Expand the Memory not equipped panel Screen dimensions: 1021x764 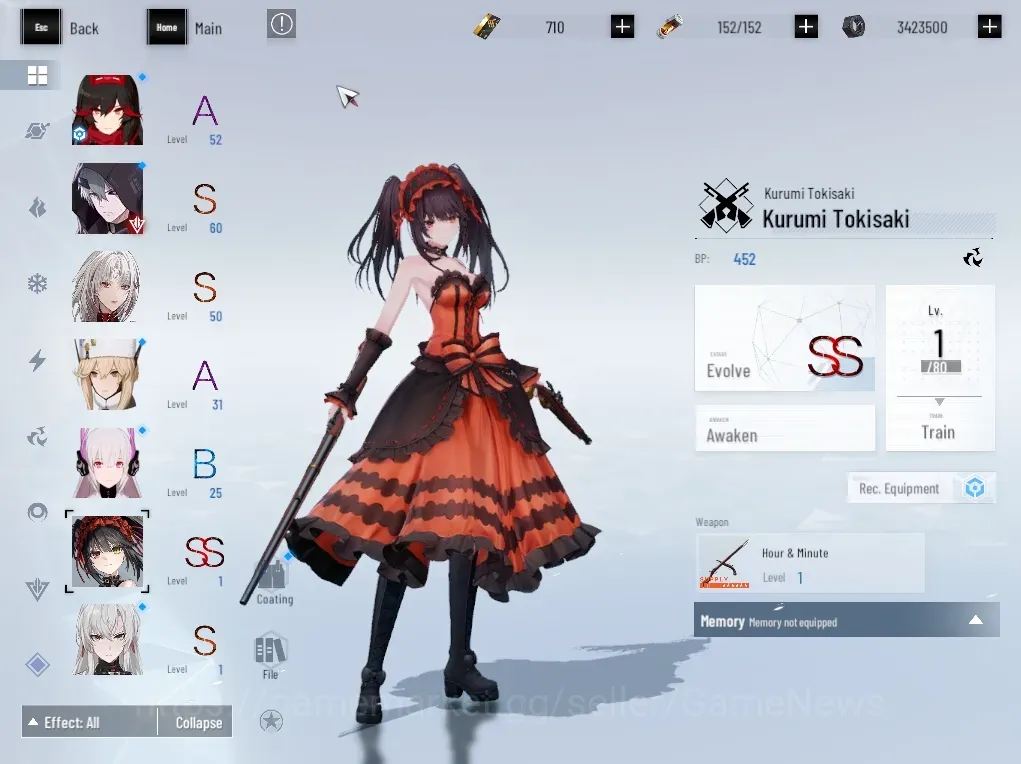846,619
